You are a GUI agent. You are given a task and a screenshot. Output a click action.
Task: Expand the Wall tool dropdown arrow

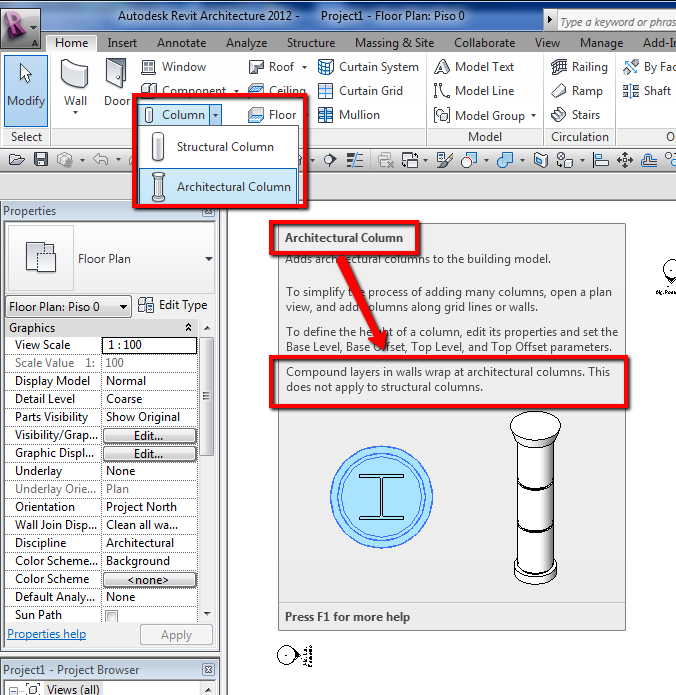tap(75, 113)
